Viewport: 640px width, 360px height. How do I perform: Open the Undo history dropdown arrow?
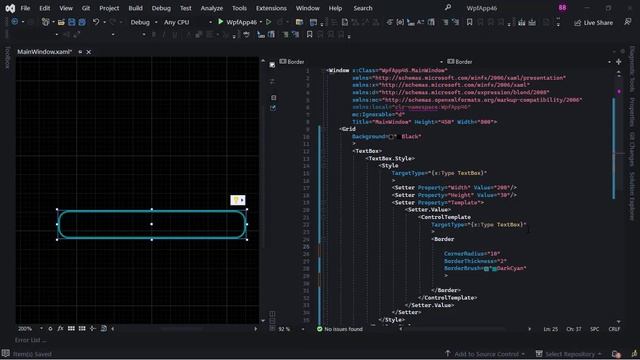pyautogui.click(x=104, y=22)
